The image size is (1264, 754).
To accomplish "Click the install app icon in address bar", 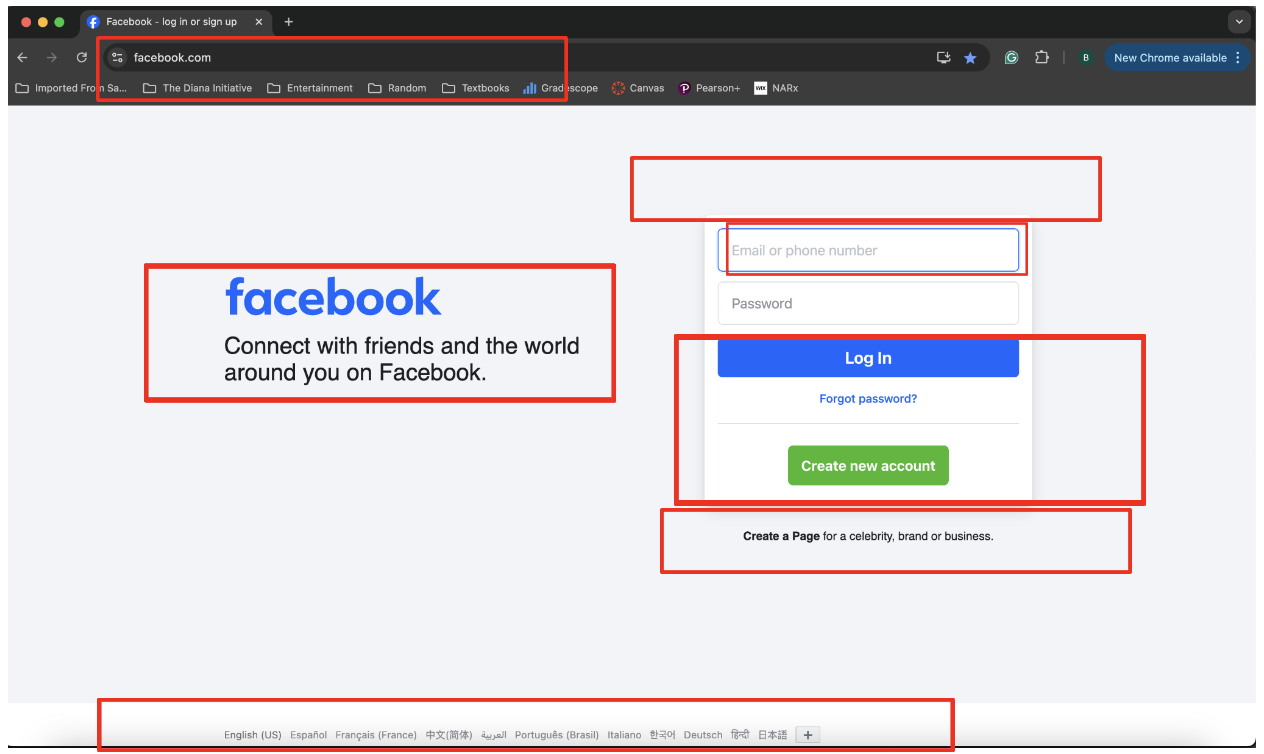I will 943,58.
